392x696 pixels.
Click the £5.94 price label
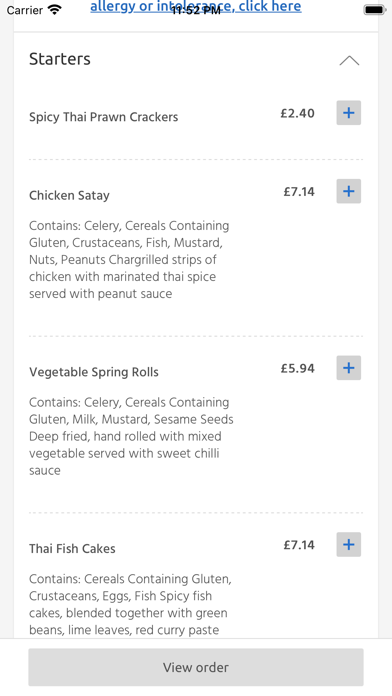pos(297,368)
